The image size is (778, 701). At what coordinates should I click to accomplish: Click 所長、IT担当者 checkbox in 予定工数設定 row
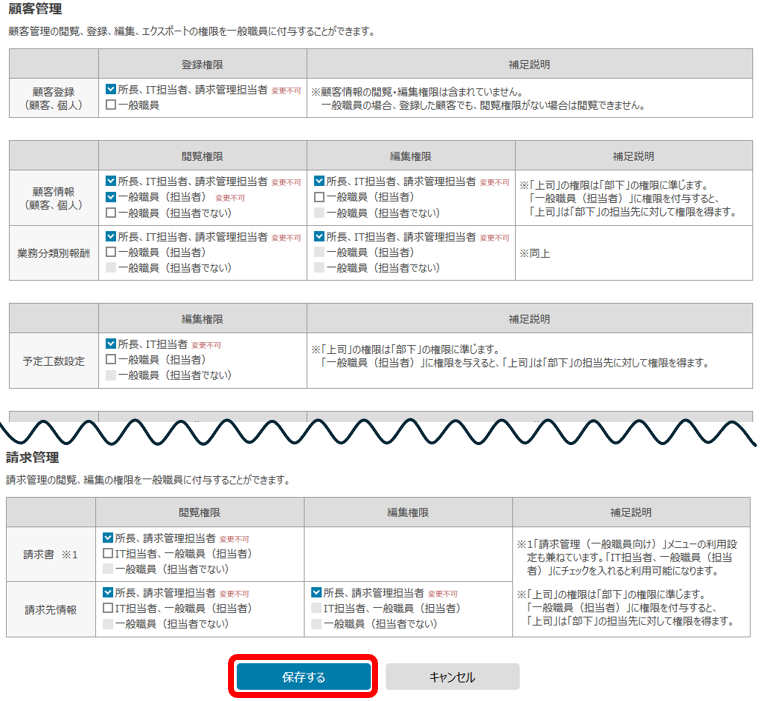pyautogui.click(x=111, y=344)
